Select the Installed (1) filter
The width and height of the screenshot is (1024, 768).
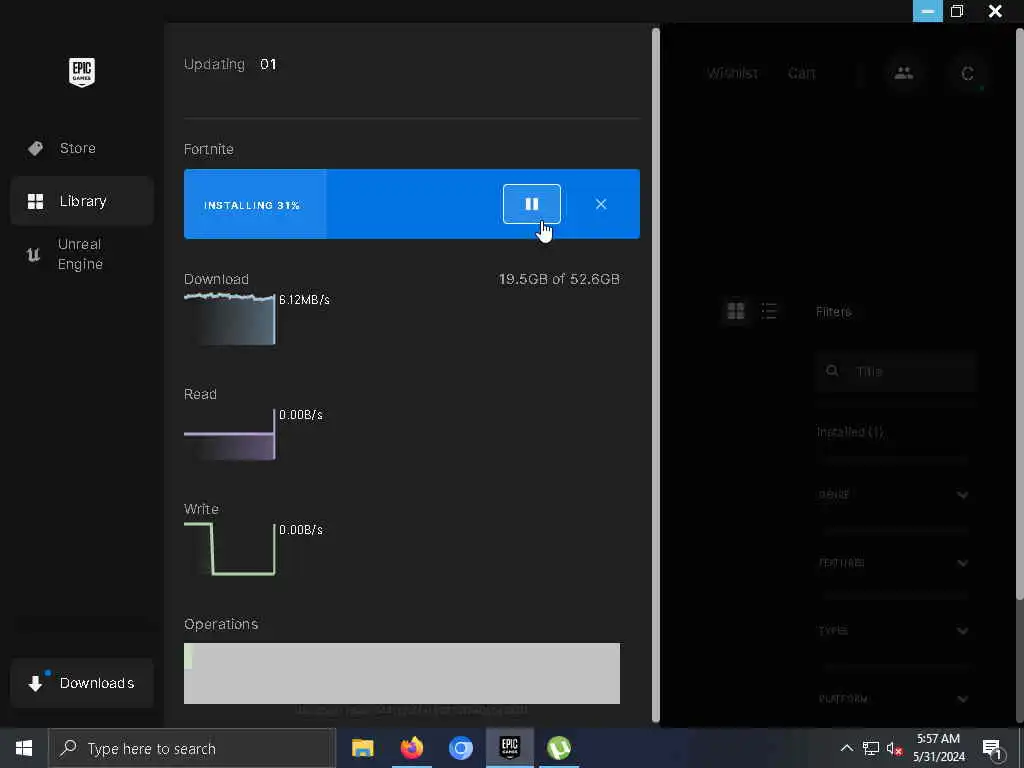850,432
